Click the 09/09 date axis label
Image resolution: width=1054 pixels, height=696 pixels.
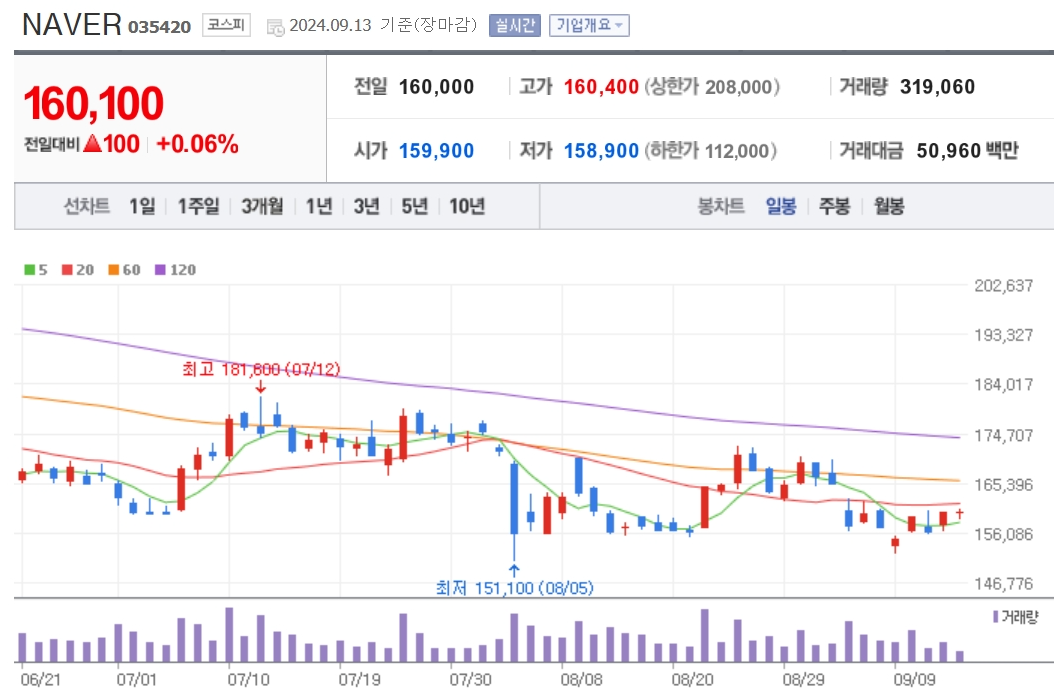point(915,679)
